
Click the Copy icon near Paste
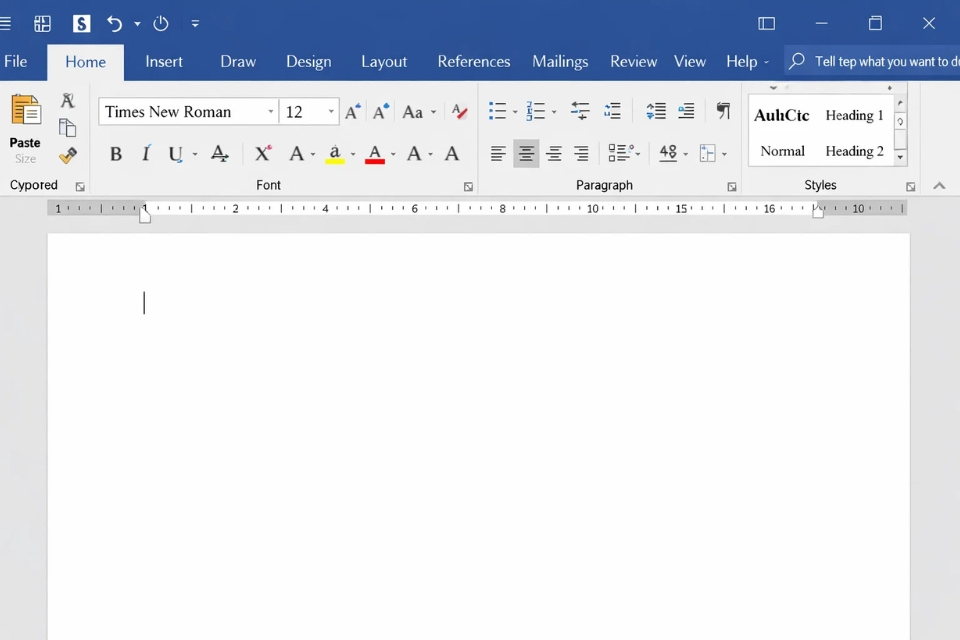[x=67, y=128]
